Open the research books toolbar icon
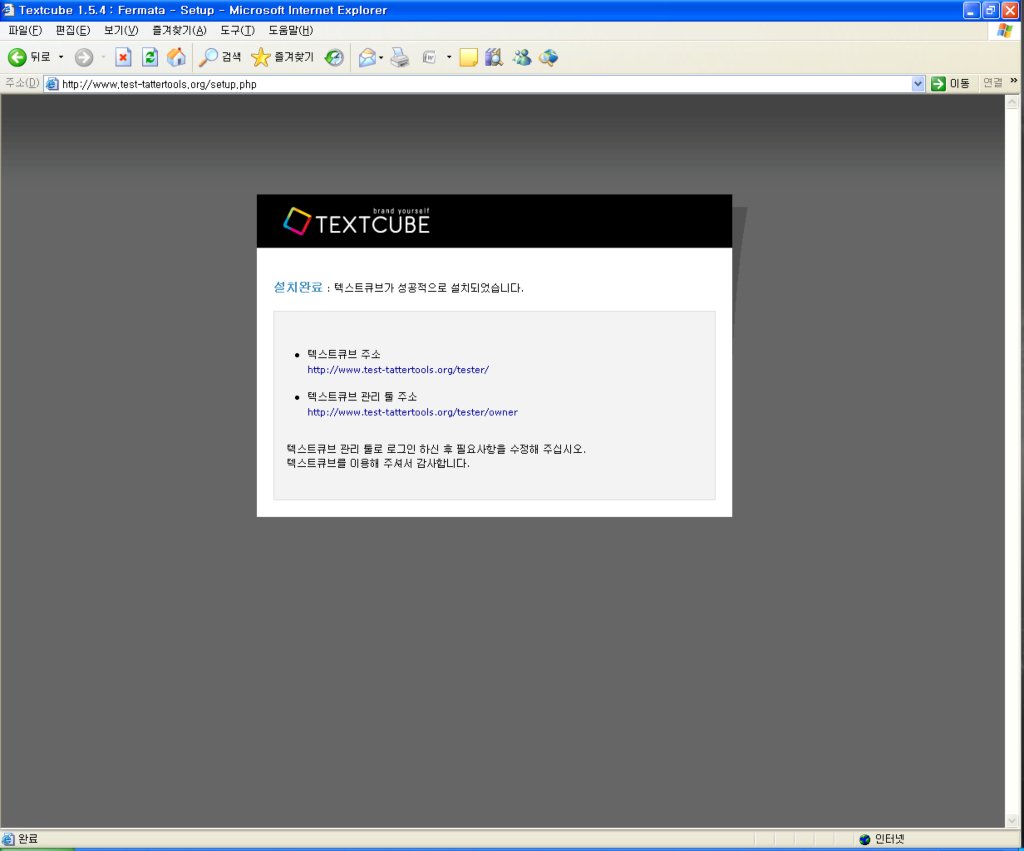 pyautogui.click(x=494, y=57)
